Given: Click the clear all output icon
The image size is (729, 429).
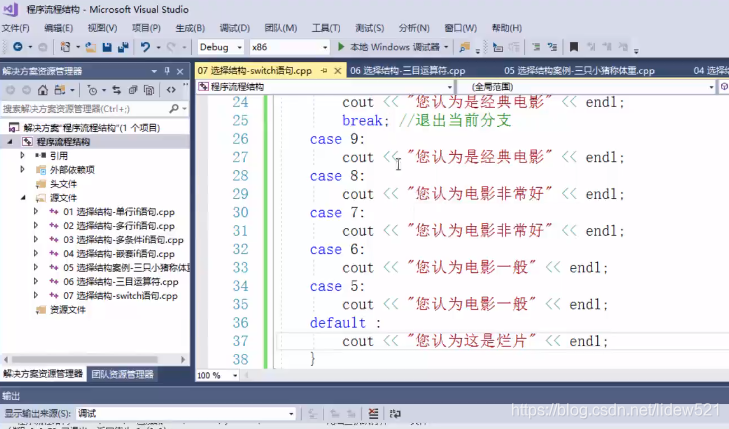Looking at the screenshot, I should (373, 413).
